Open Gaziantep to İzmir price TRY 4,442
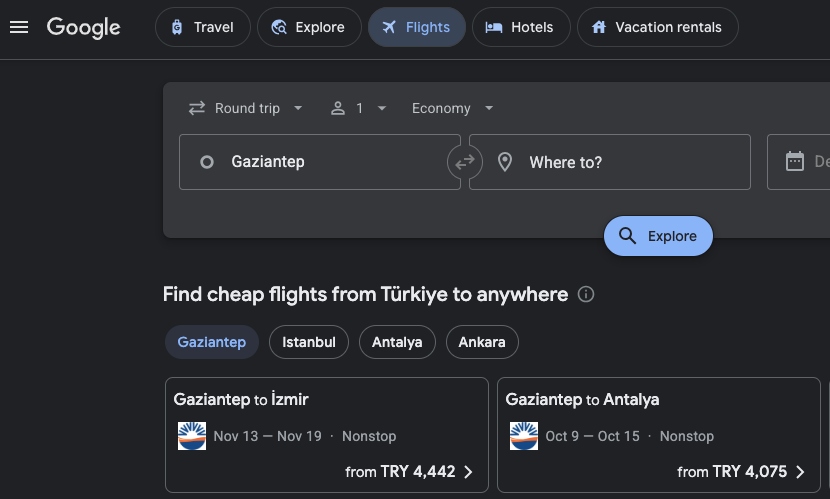The image size is (830, 499). point(409,472)
